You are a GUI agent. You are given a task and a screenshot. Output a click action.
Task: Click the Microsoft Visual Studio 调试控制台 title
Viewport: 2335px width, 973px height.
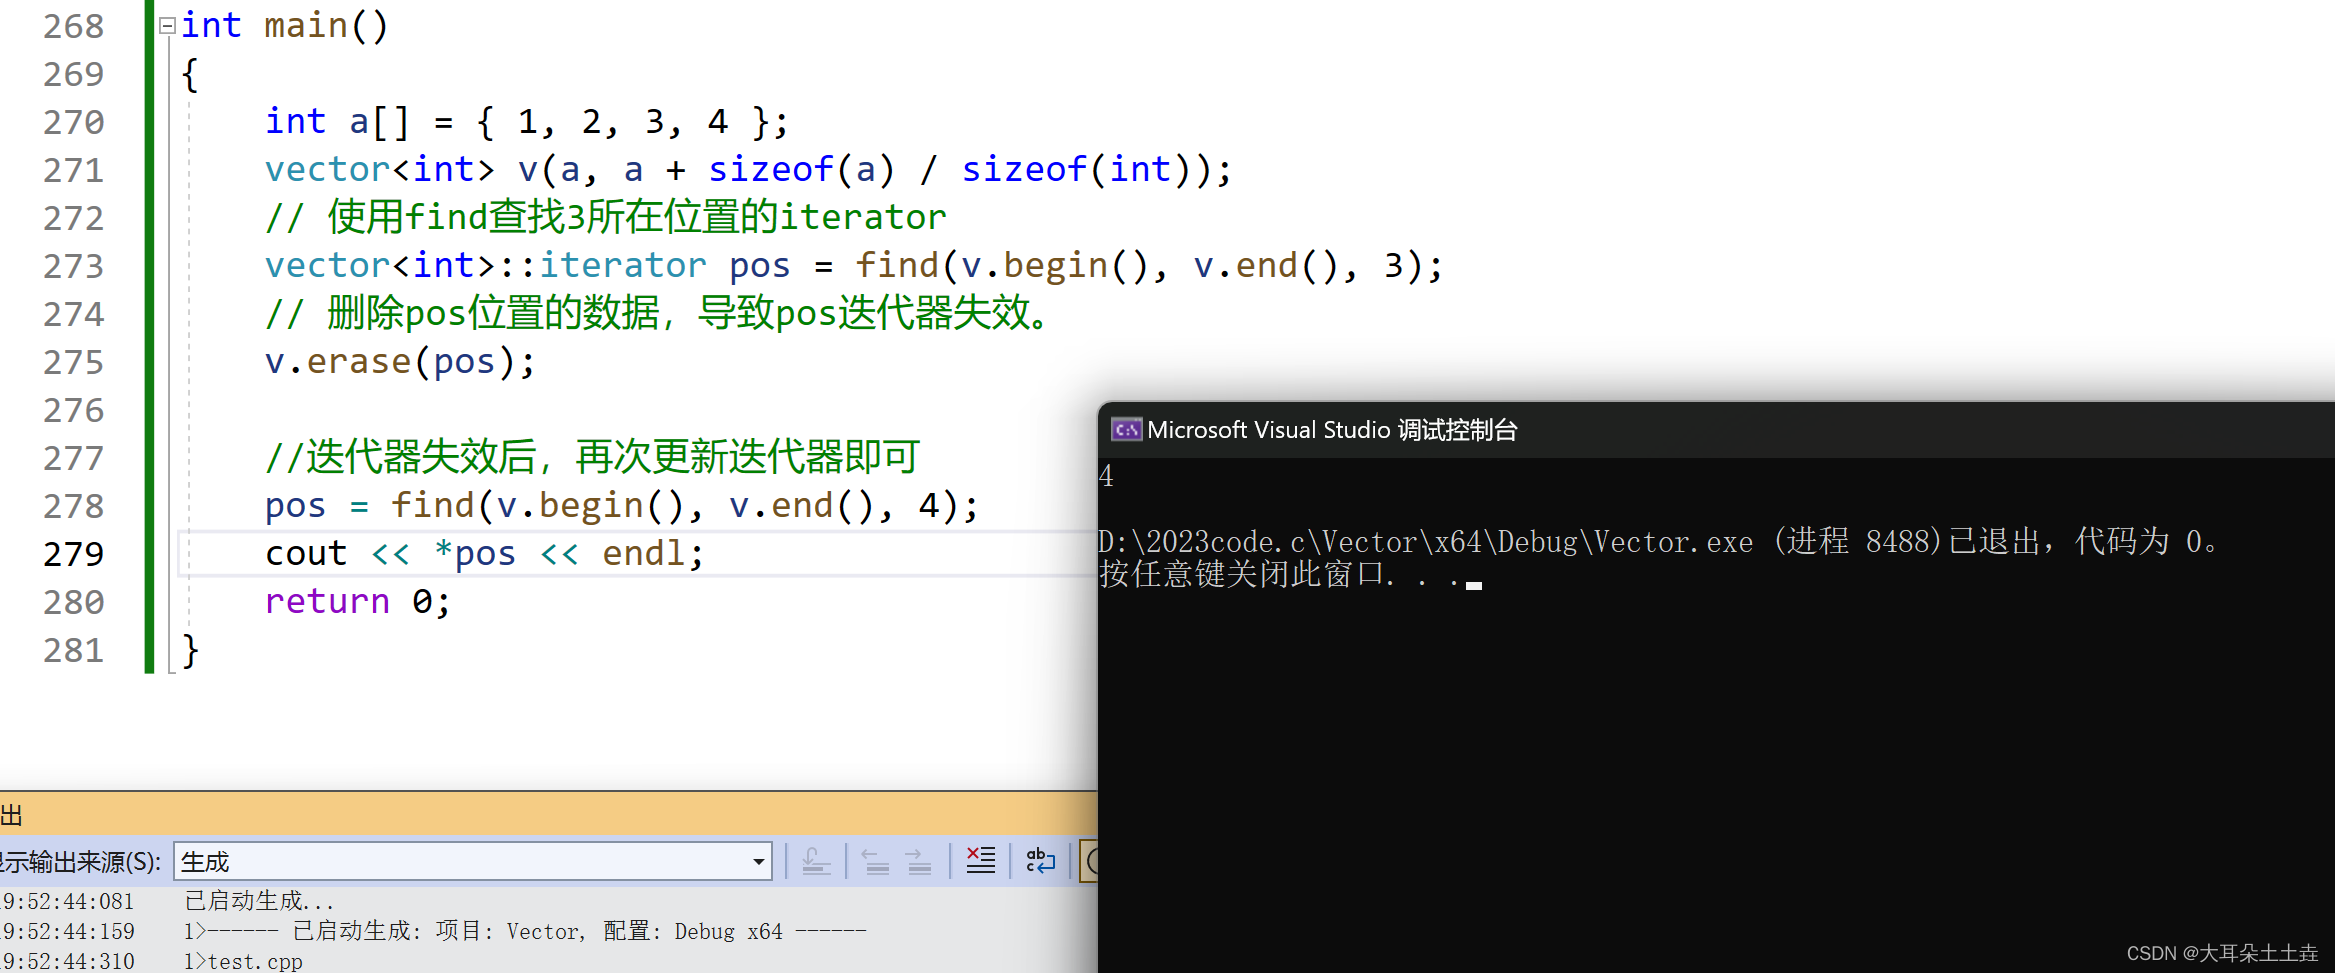click(x=1332, y=430)
